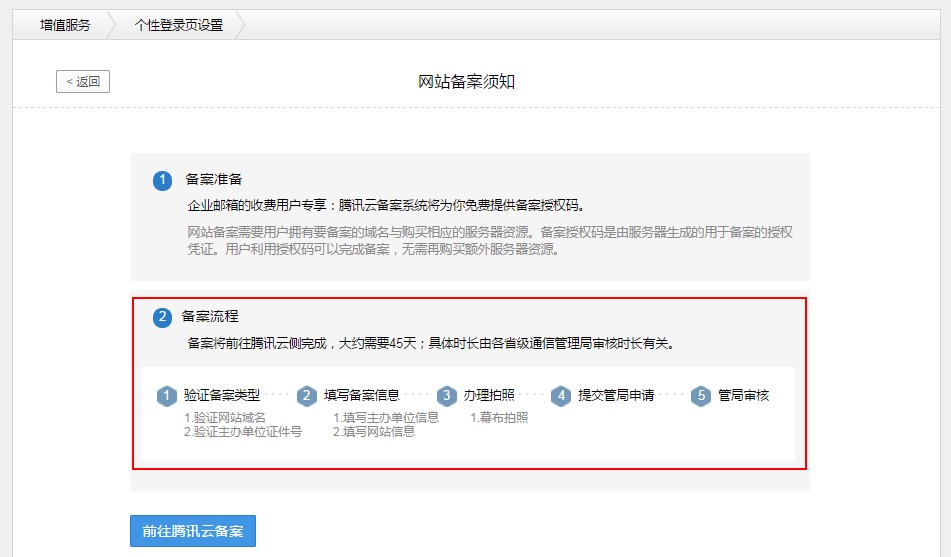Select the hexagon 3 icon for 办理拍照
This screenshot has width=951, height=557.
pyautogui.click(x=447, y=396)
